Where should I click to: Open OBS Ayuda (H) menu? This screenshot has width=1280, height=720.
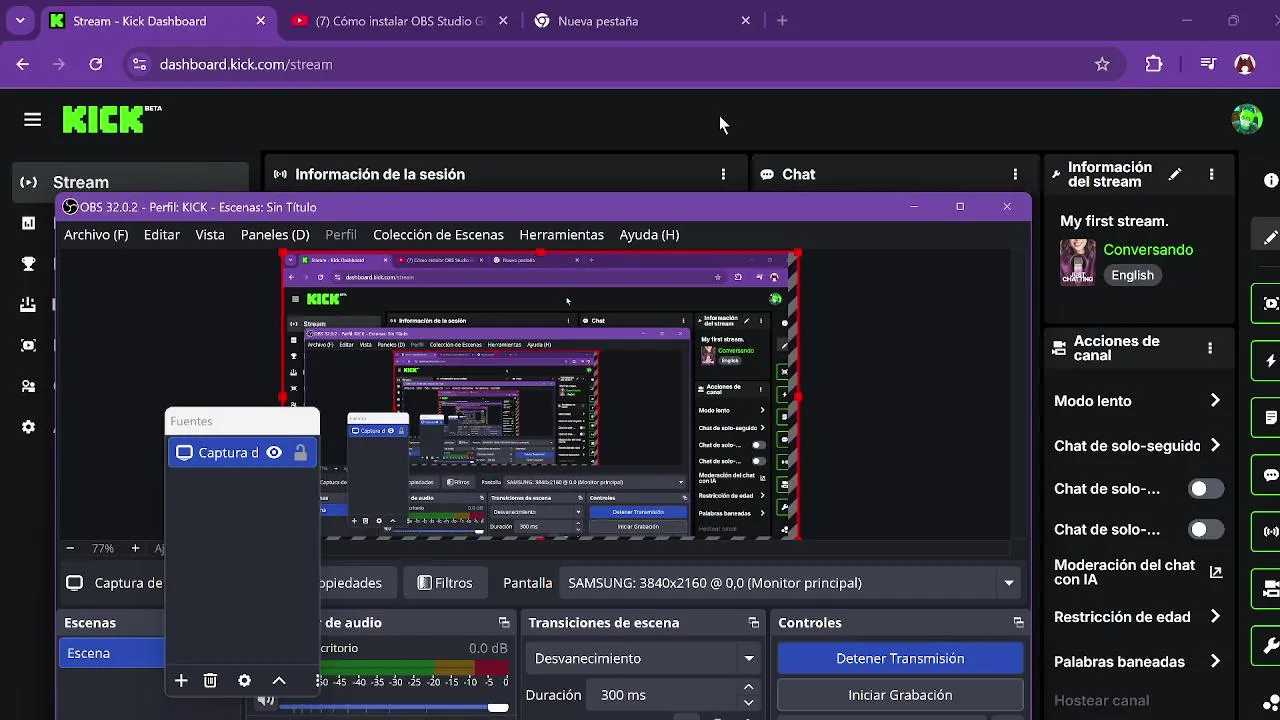pyautogui.click(x=649, y=235)
